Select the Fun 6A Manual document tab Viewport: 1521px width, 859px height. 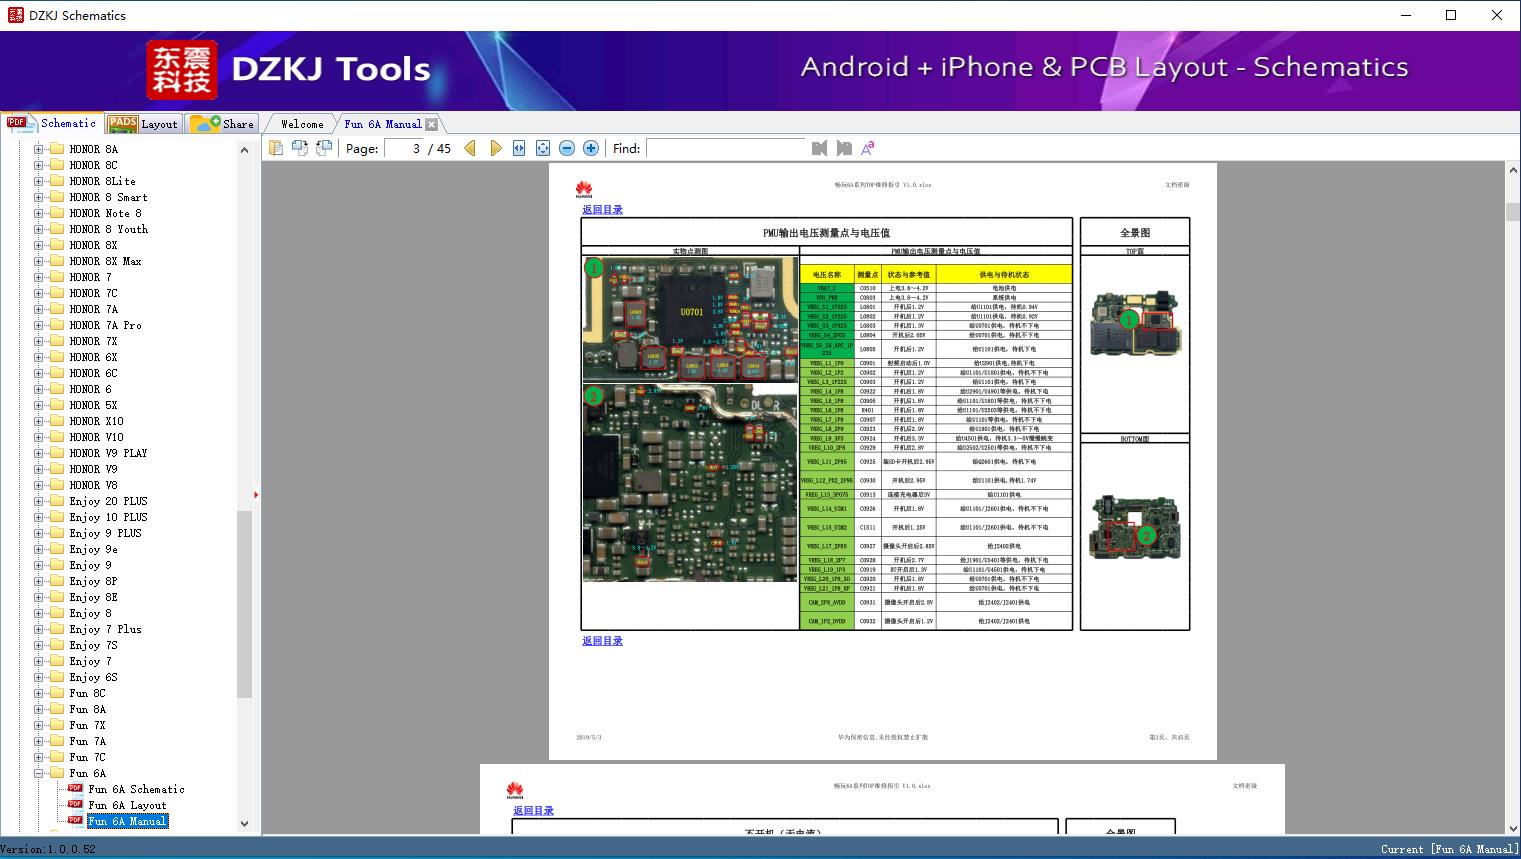(x=383, y=124)
